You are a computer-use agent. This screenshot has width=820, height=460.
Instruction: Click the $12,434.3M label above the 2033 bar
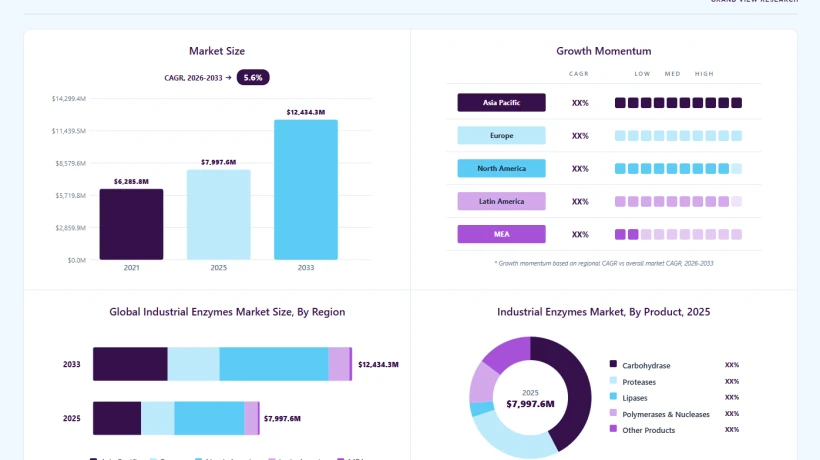click(x=306, y=112)
